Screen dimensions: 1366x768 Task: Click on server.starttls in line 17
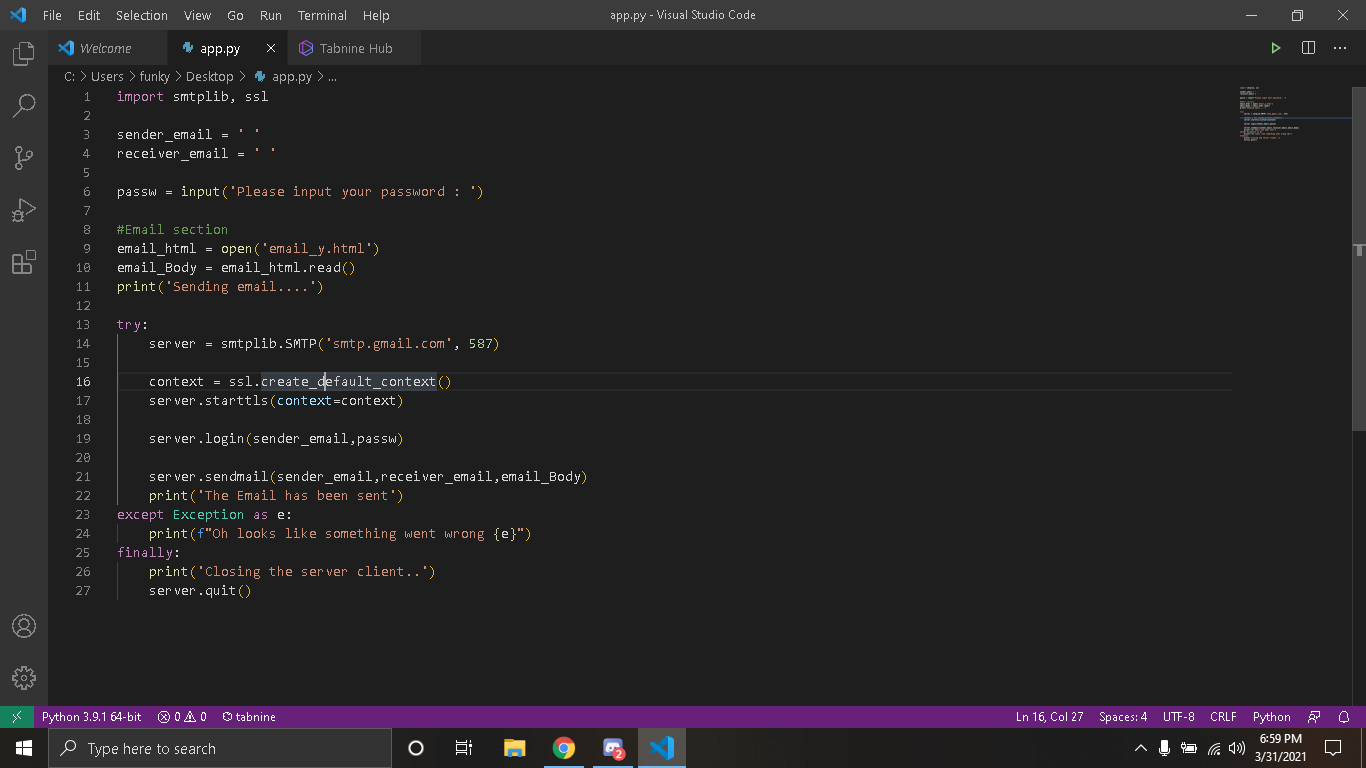[208, 401]
